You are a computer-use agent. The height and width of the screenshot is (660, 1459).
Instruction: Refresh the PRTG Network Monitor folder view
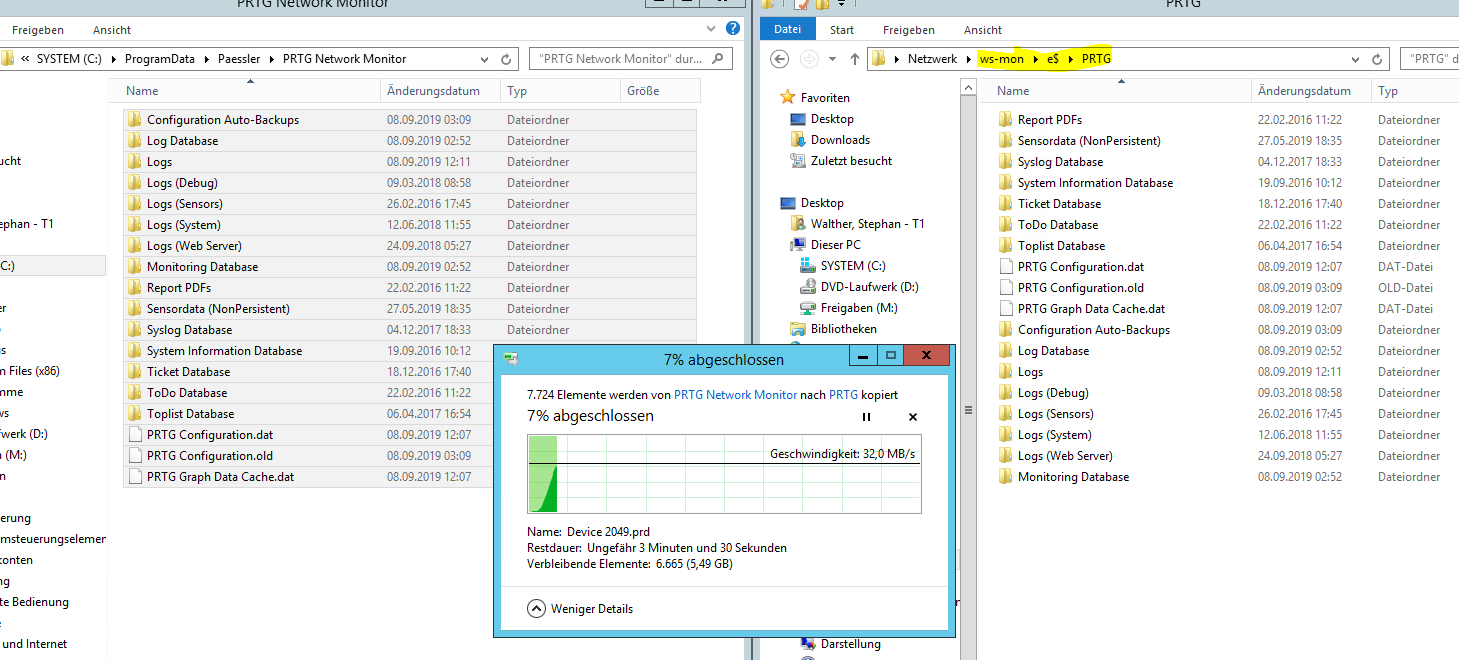pos(506,59)
